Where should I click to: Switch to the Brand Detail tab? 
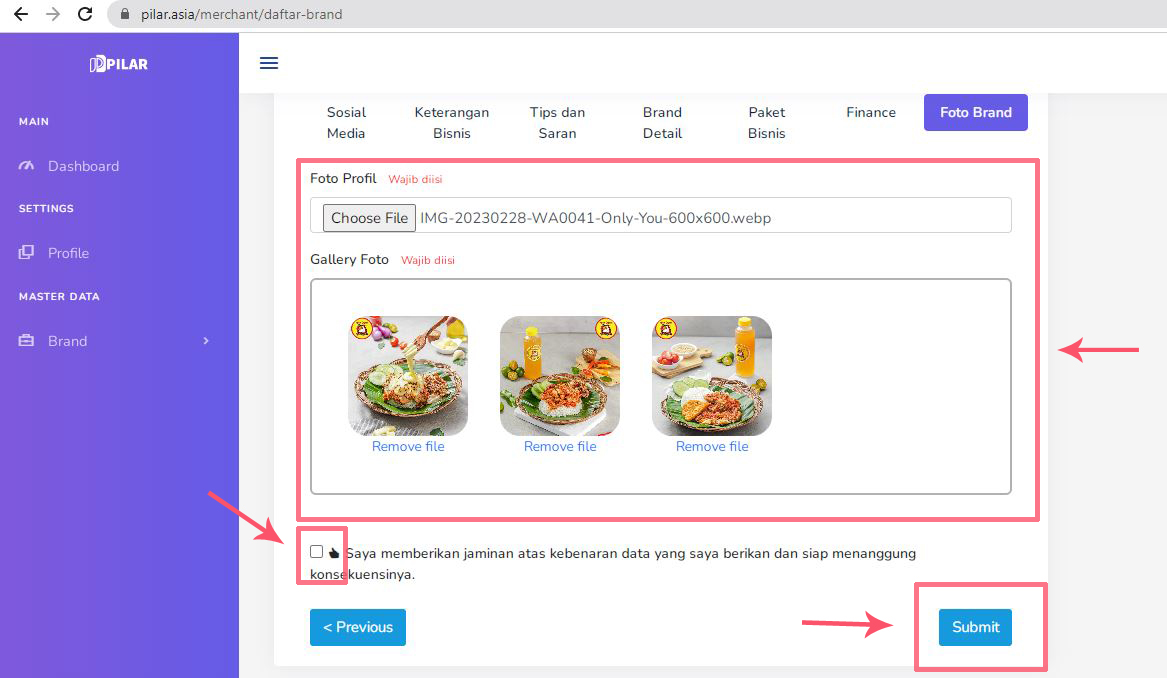click(662, 123)
